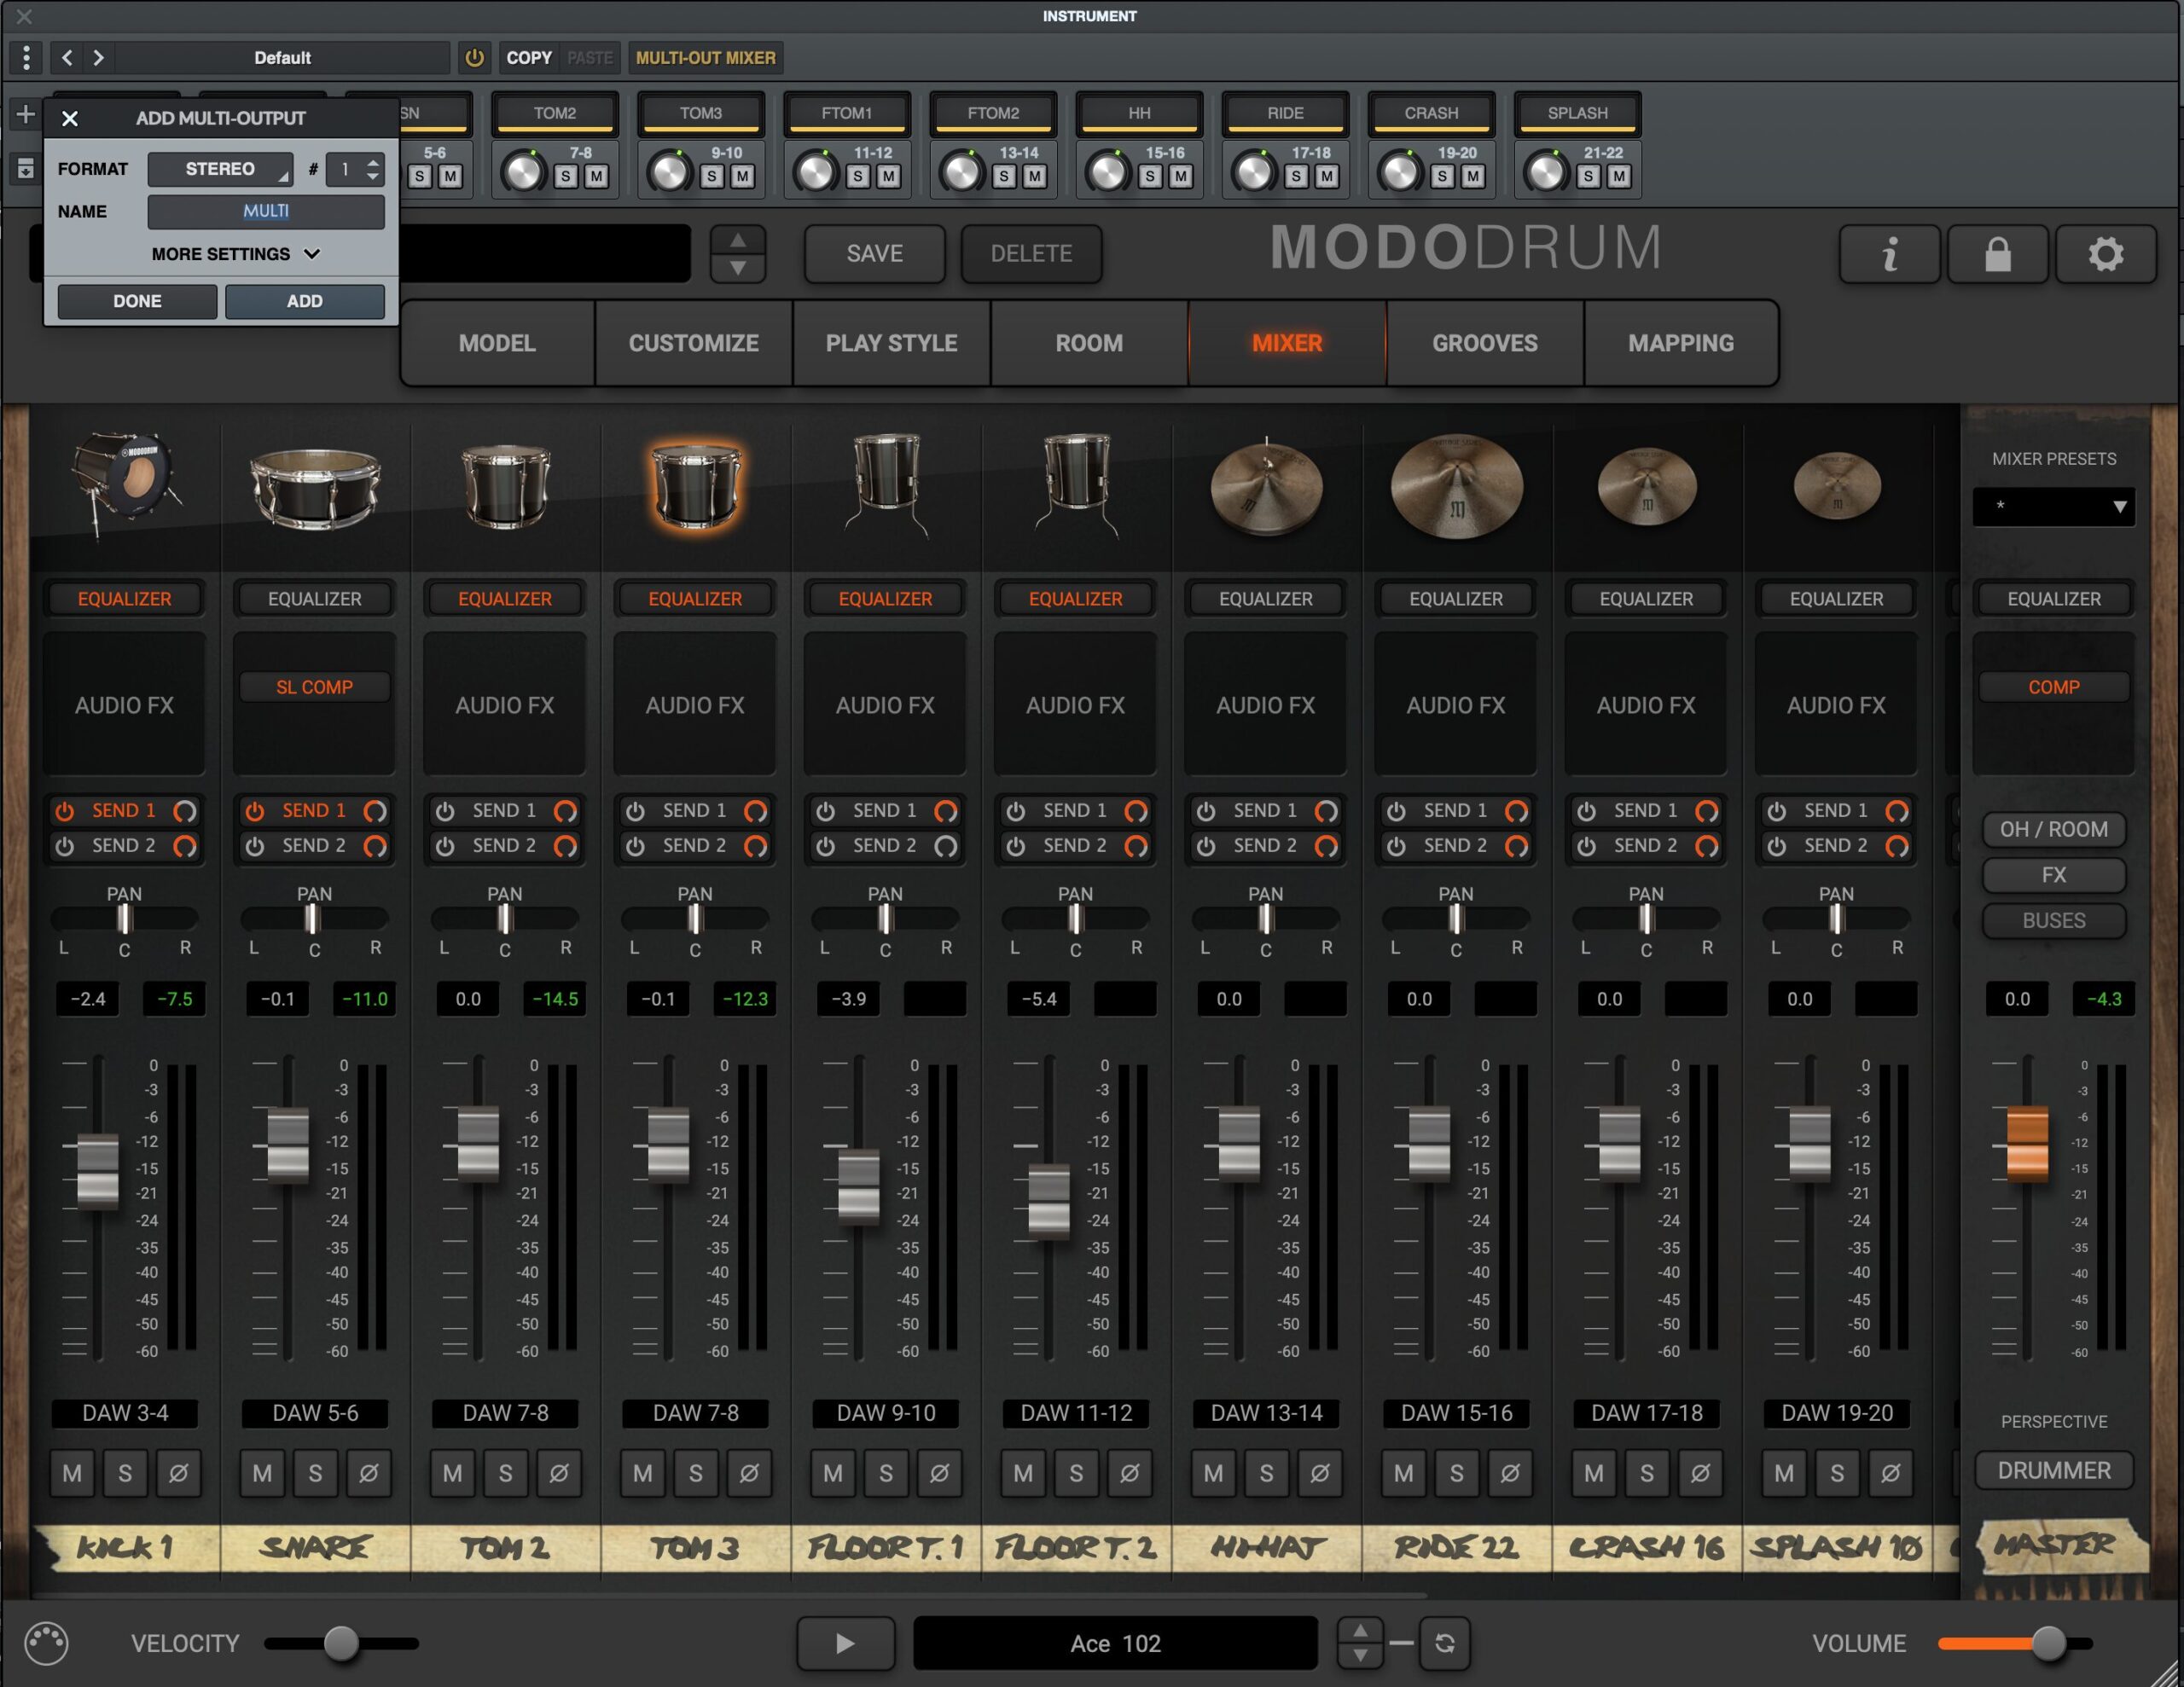Click the NAME field containing MULTI

click(x=266, y=211)
